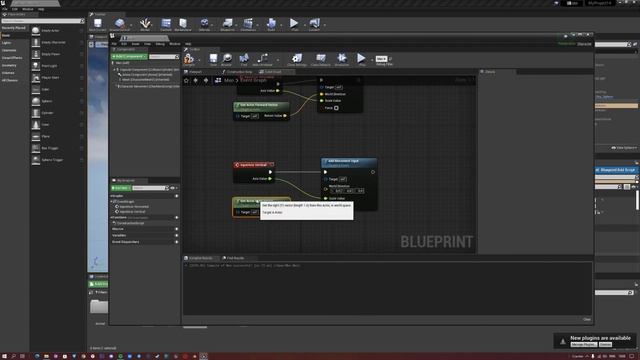Open Content browser from main toolbar
Viewport: 640px width, 360px height.
(x=166, y=24)
